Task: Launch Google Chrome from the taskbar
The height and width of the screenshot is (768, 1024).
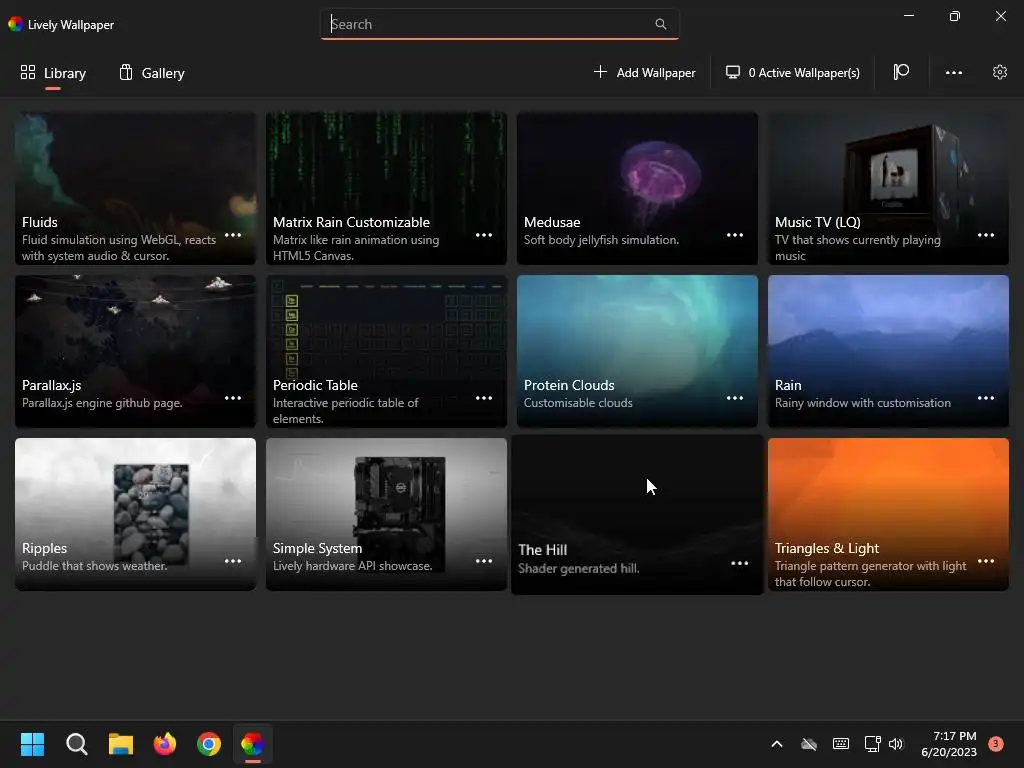Action: tap(209, 744)
